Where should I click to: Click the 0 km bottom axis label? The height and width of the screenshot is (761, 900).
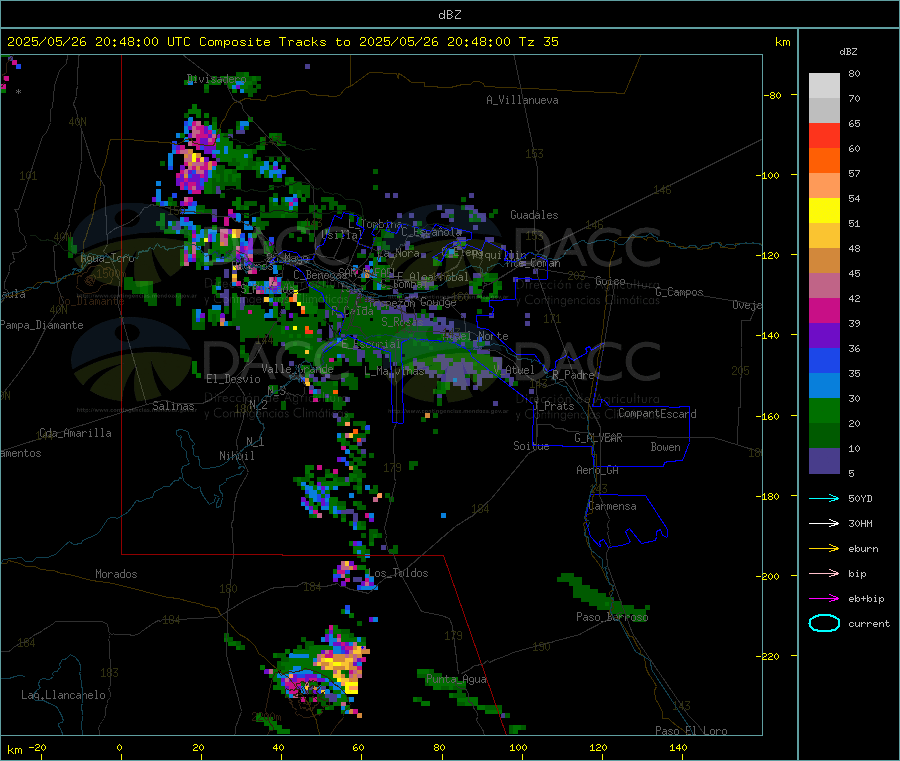119,747
